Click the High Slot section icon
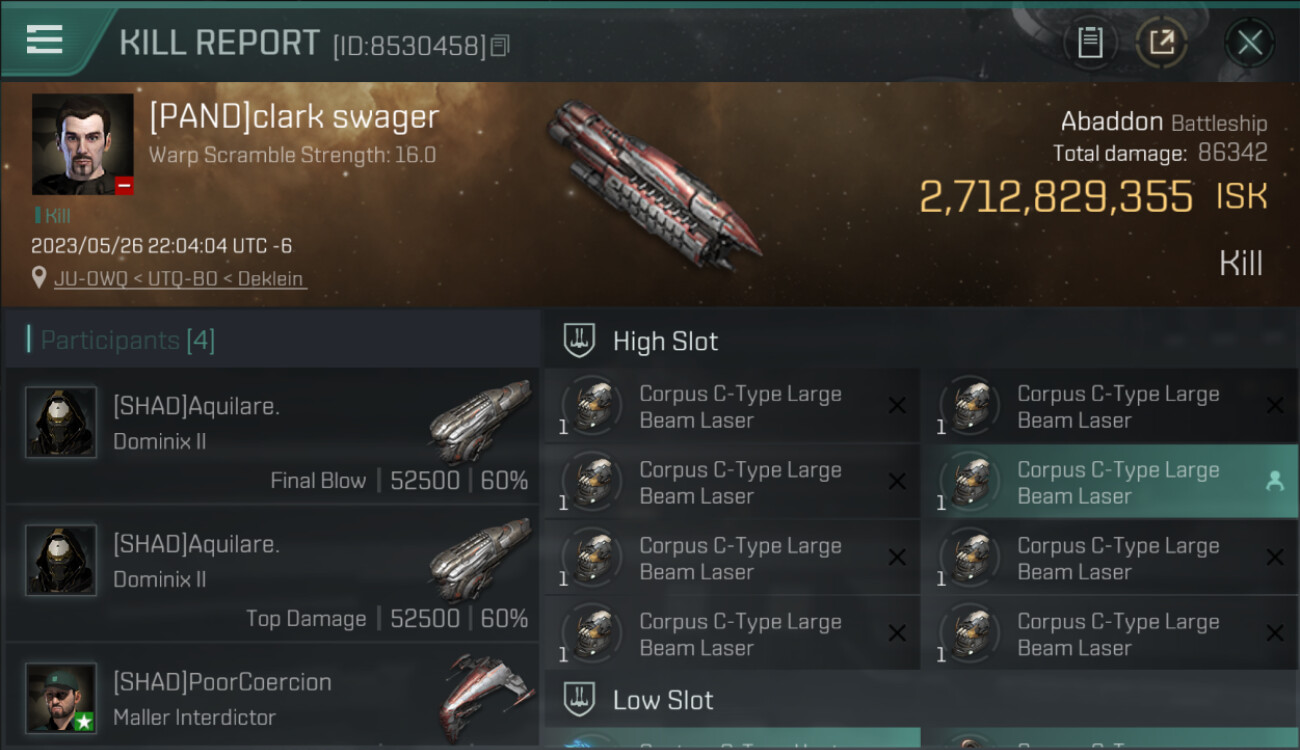Screen dimensions: 1300x750 [579, 341]
